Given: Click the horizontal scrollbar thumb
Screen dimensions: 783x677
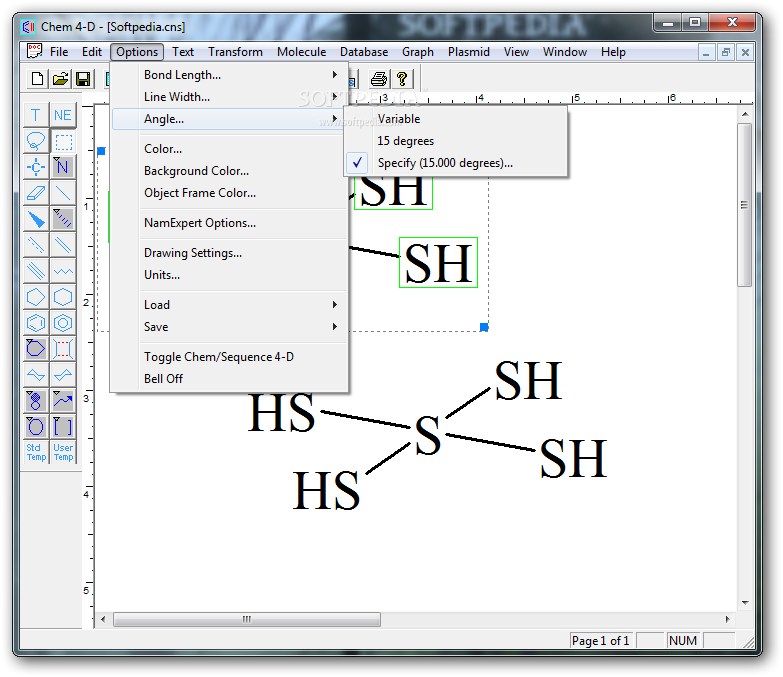Looking at the screenshot, I should pos(247,619).
